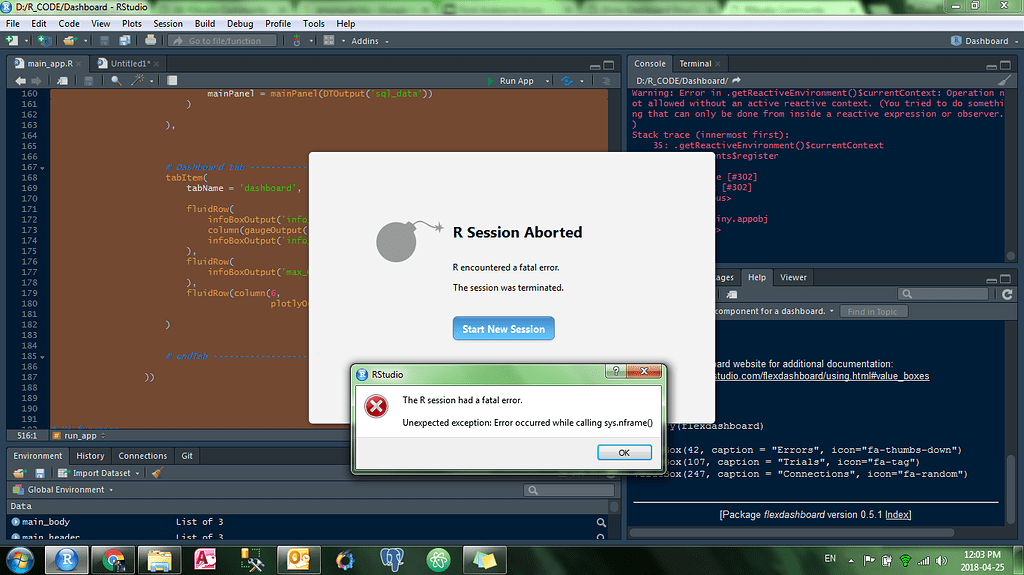
Task: Open the Connections tab
Action: click(142, 455)
